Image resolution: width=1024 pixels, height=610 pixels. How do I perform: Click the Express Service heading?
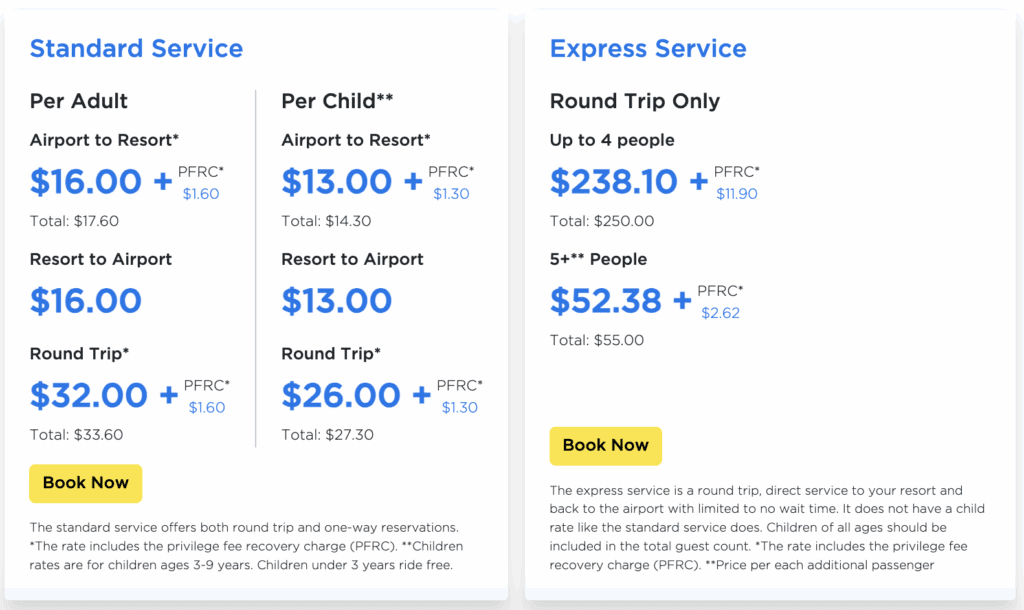tap(648, 48)
